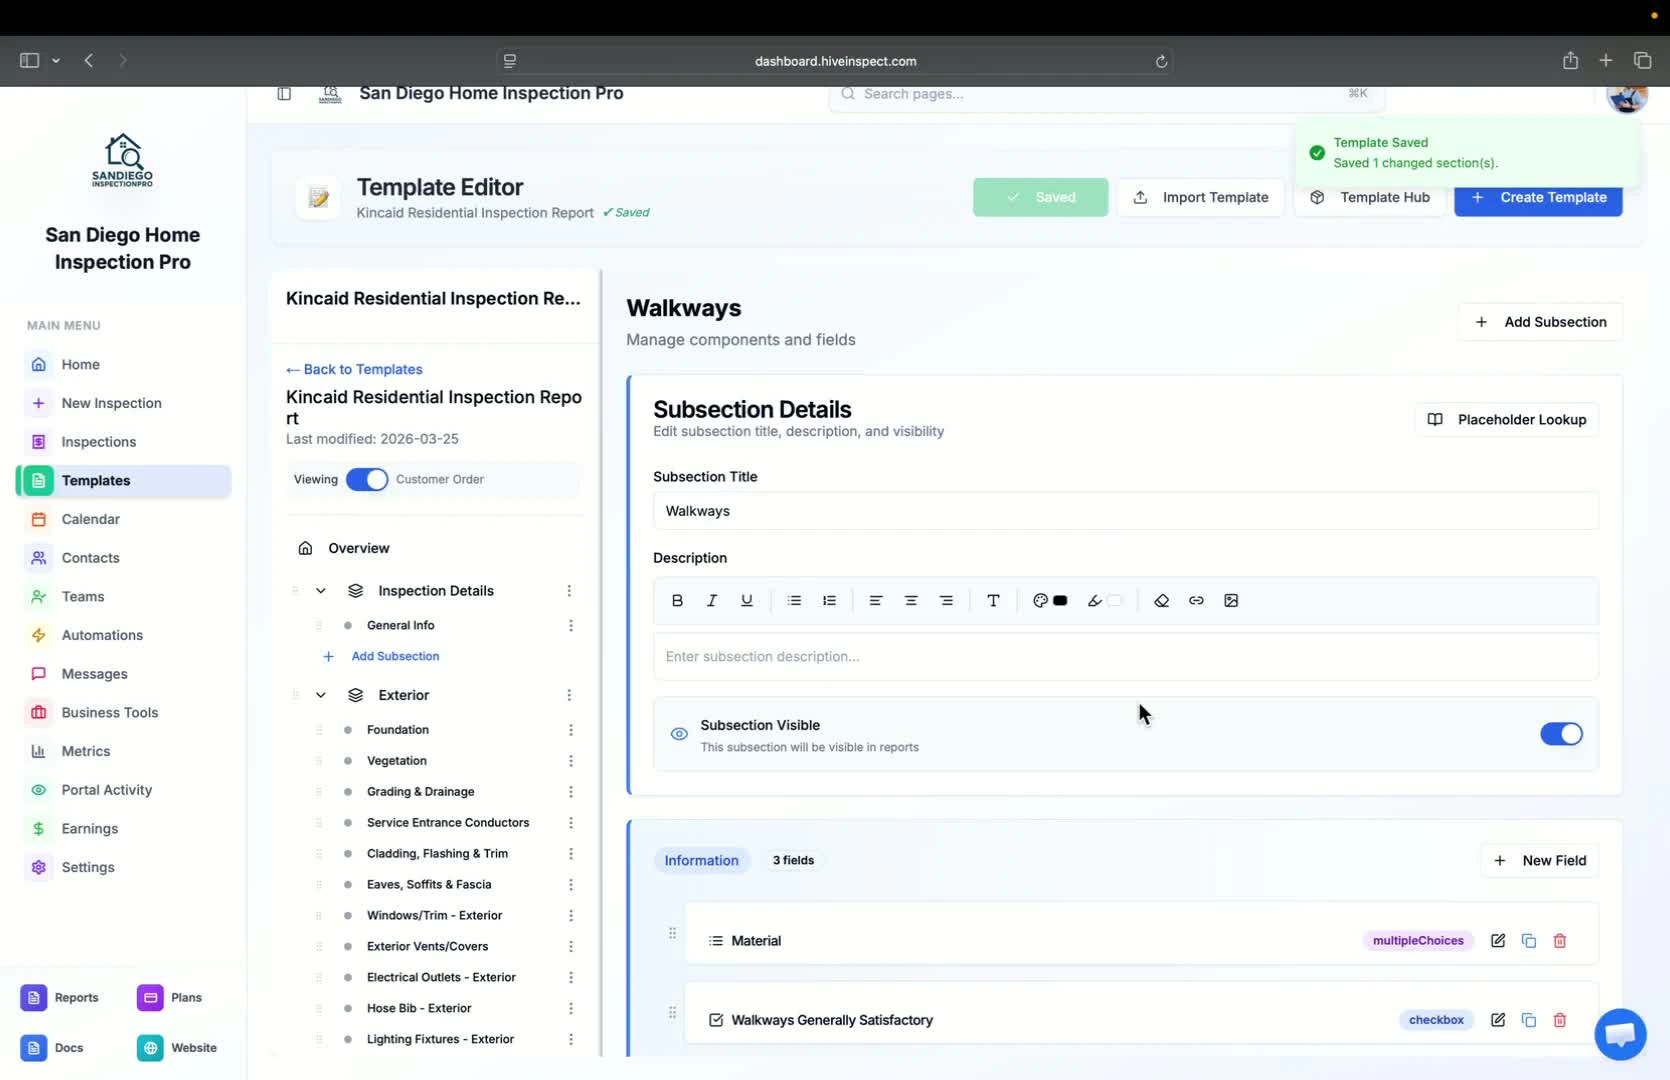Insert a numbered list in description
The width and height of the screenshot is (1670, 1080).
(x=829, y=601)
